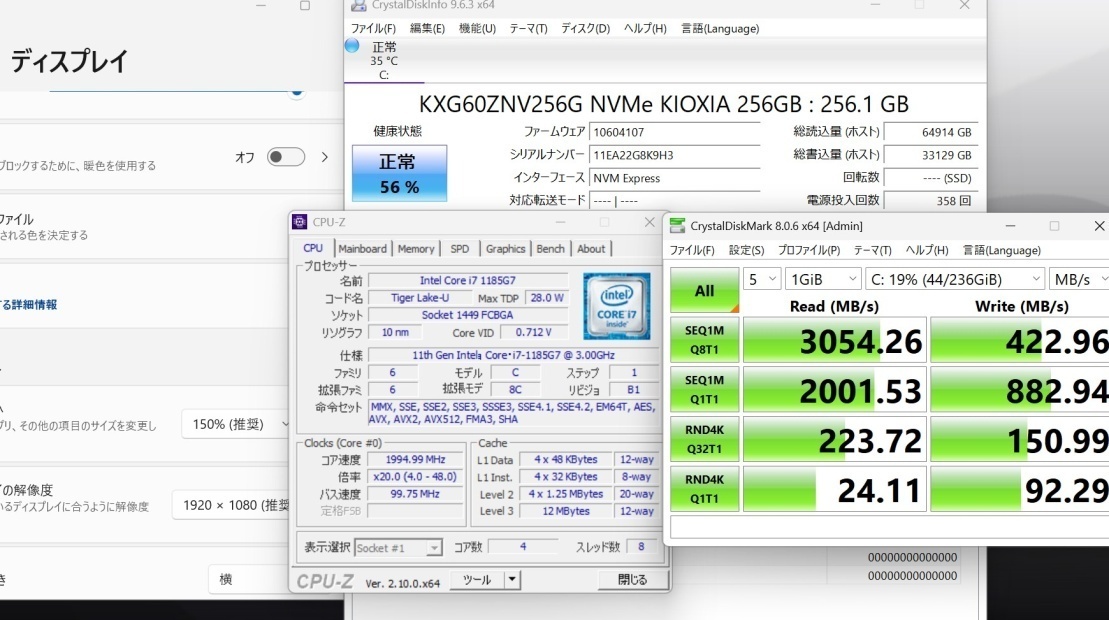
Task: Open the 150% scale dropdown
Action: pos(236,424)
